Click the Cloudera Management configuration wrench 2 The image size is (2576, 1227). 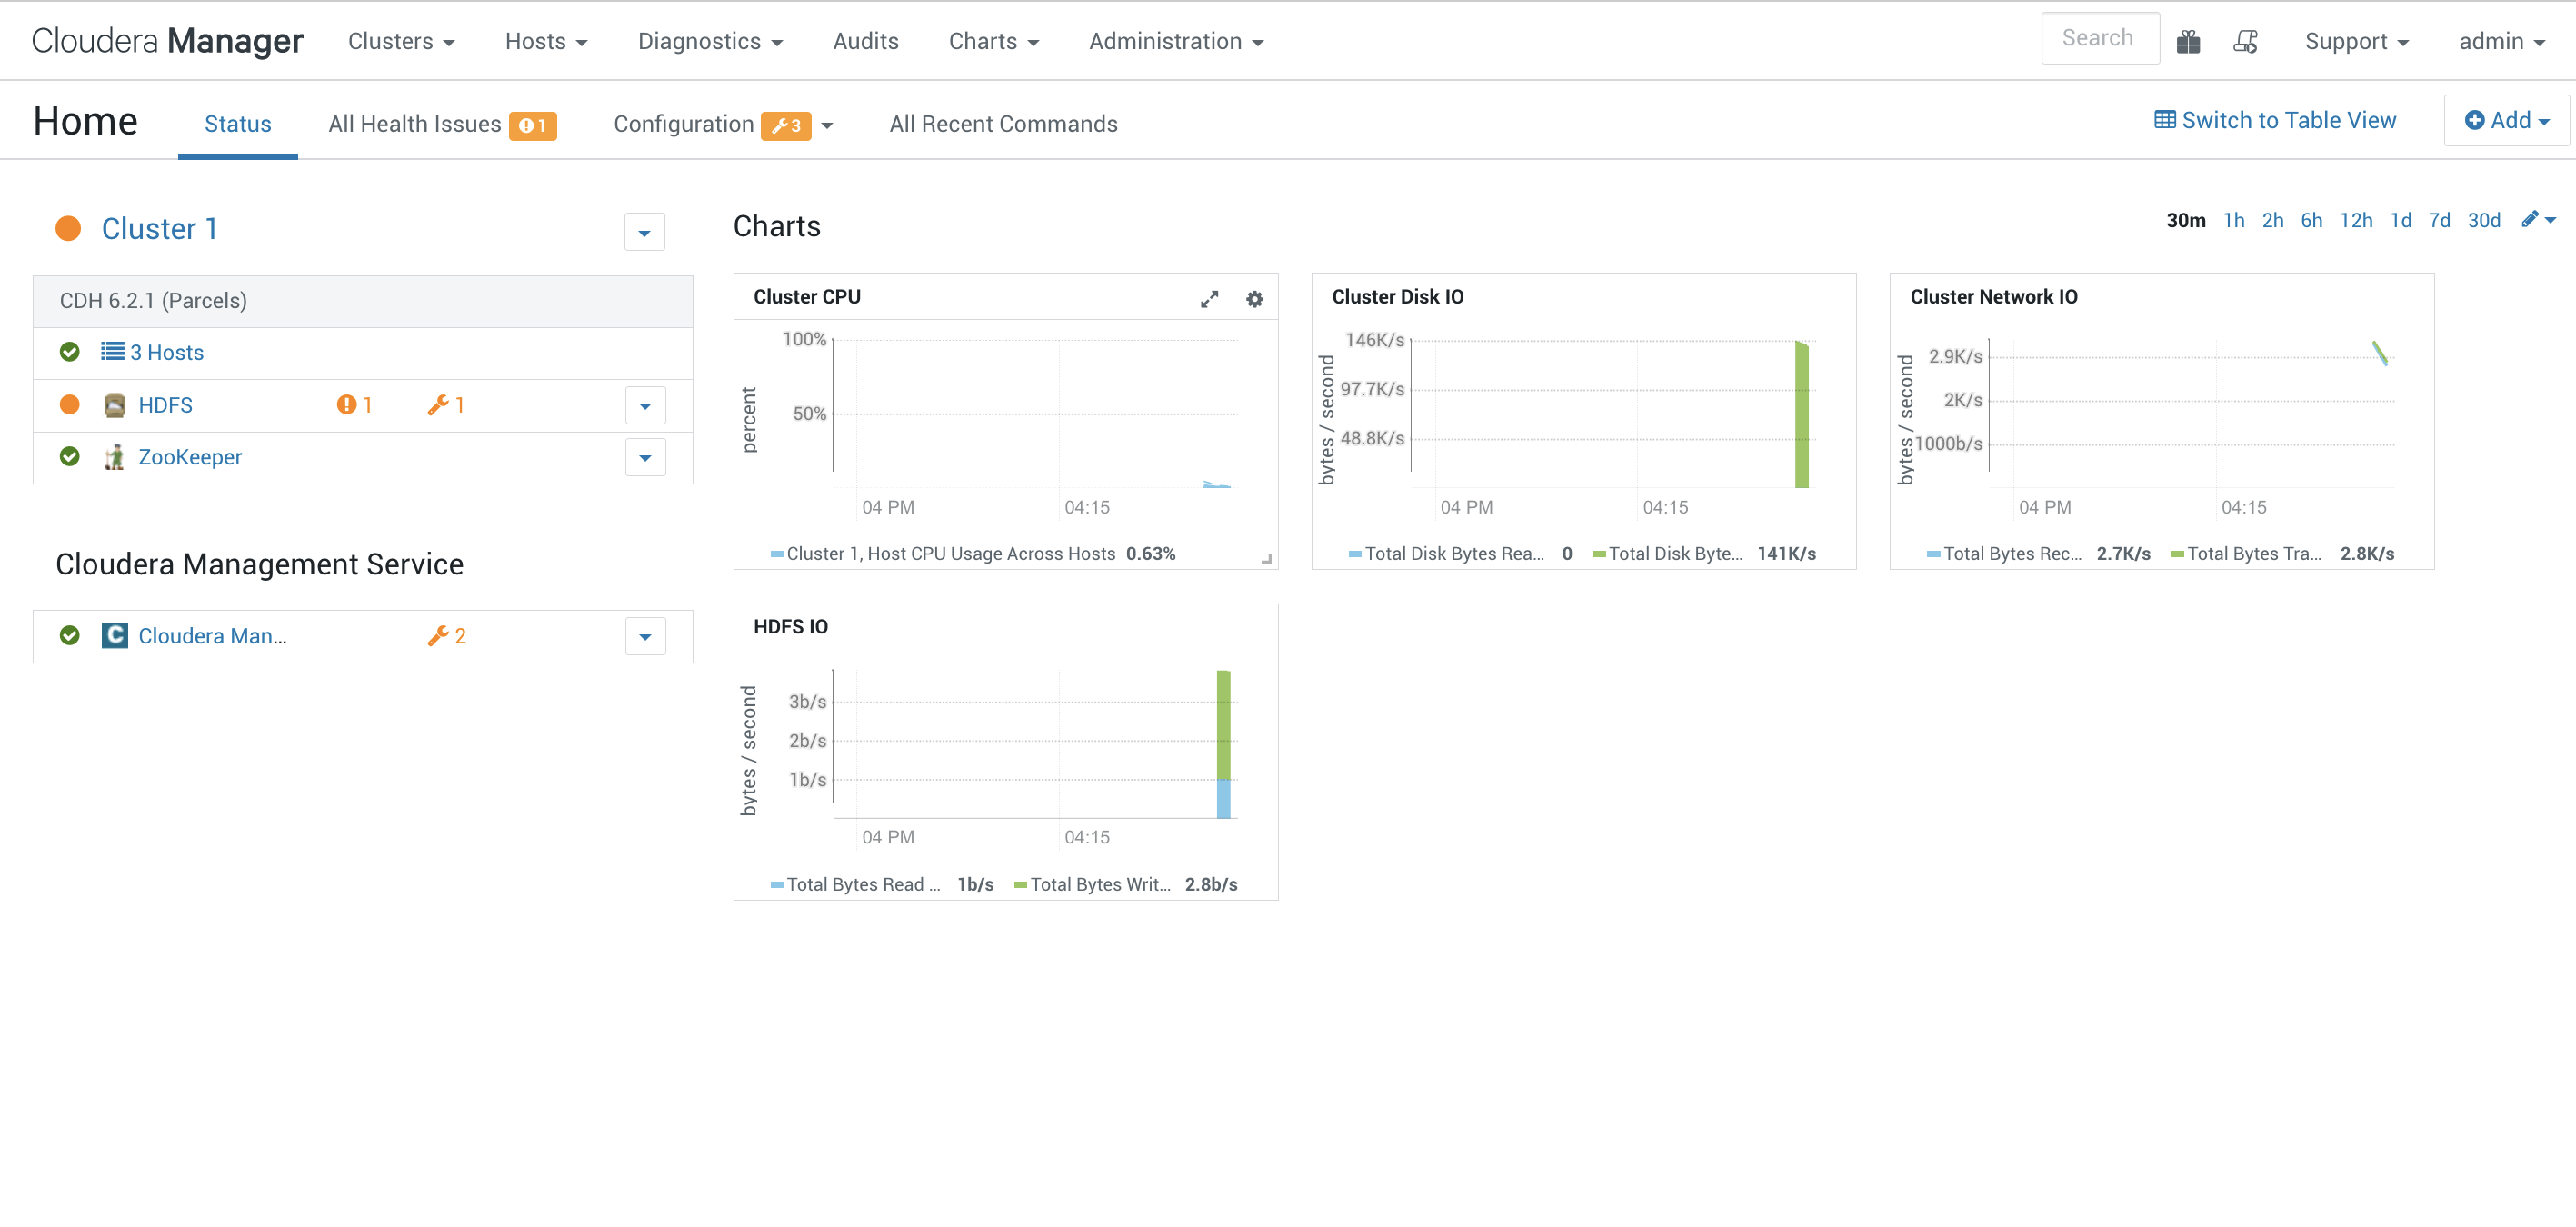(x=446, y=635)
